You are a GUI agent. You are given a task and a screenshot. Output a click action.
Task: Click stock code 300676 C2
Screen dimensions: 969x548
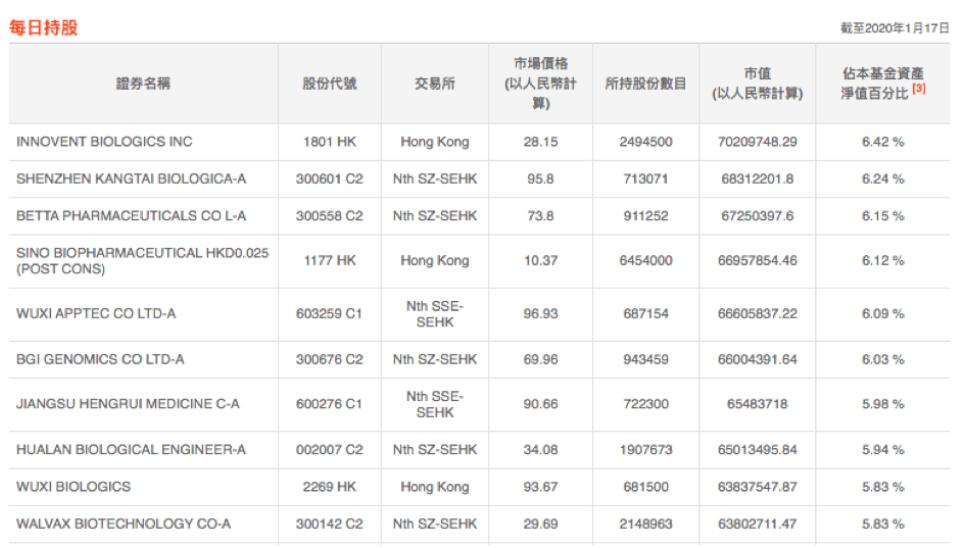point(329,359)
